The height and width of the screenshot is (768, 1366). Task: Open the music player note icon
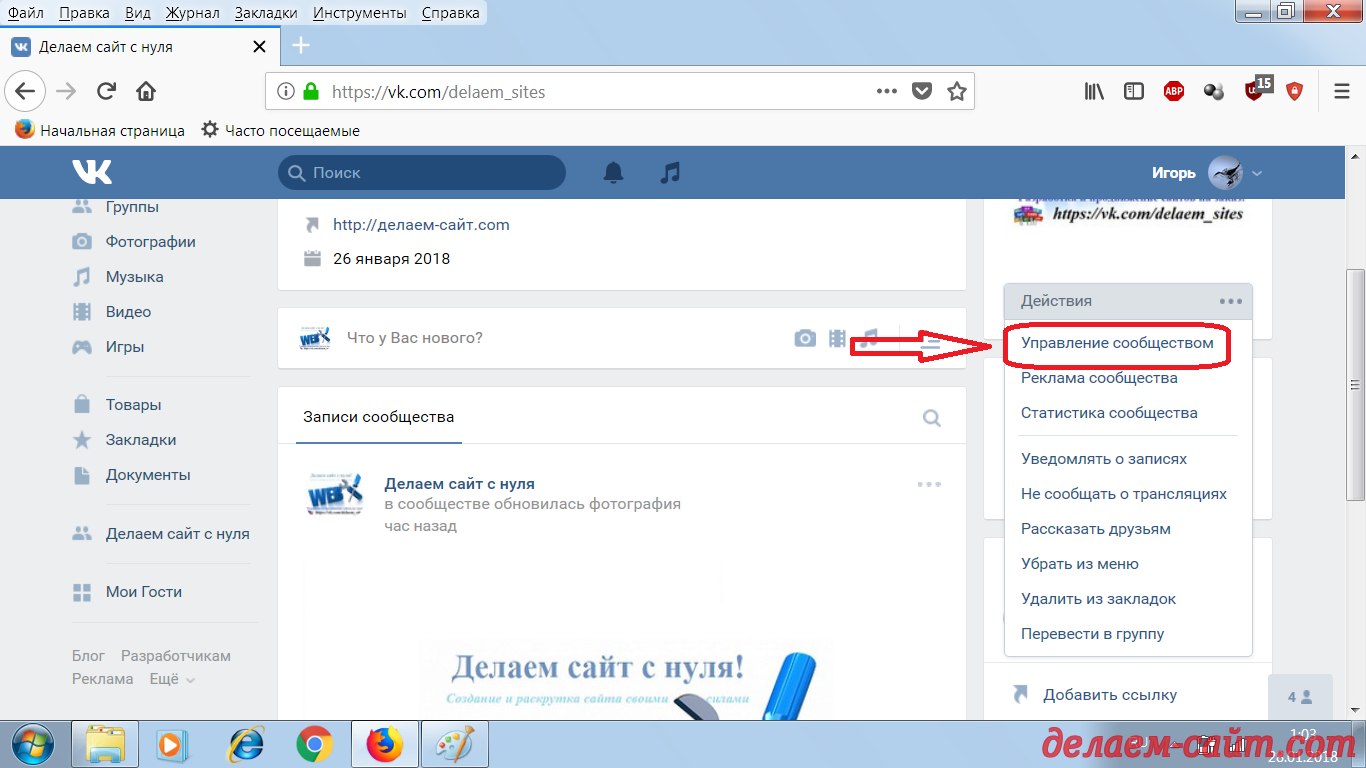(670, 172)
